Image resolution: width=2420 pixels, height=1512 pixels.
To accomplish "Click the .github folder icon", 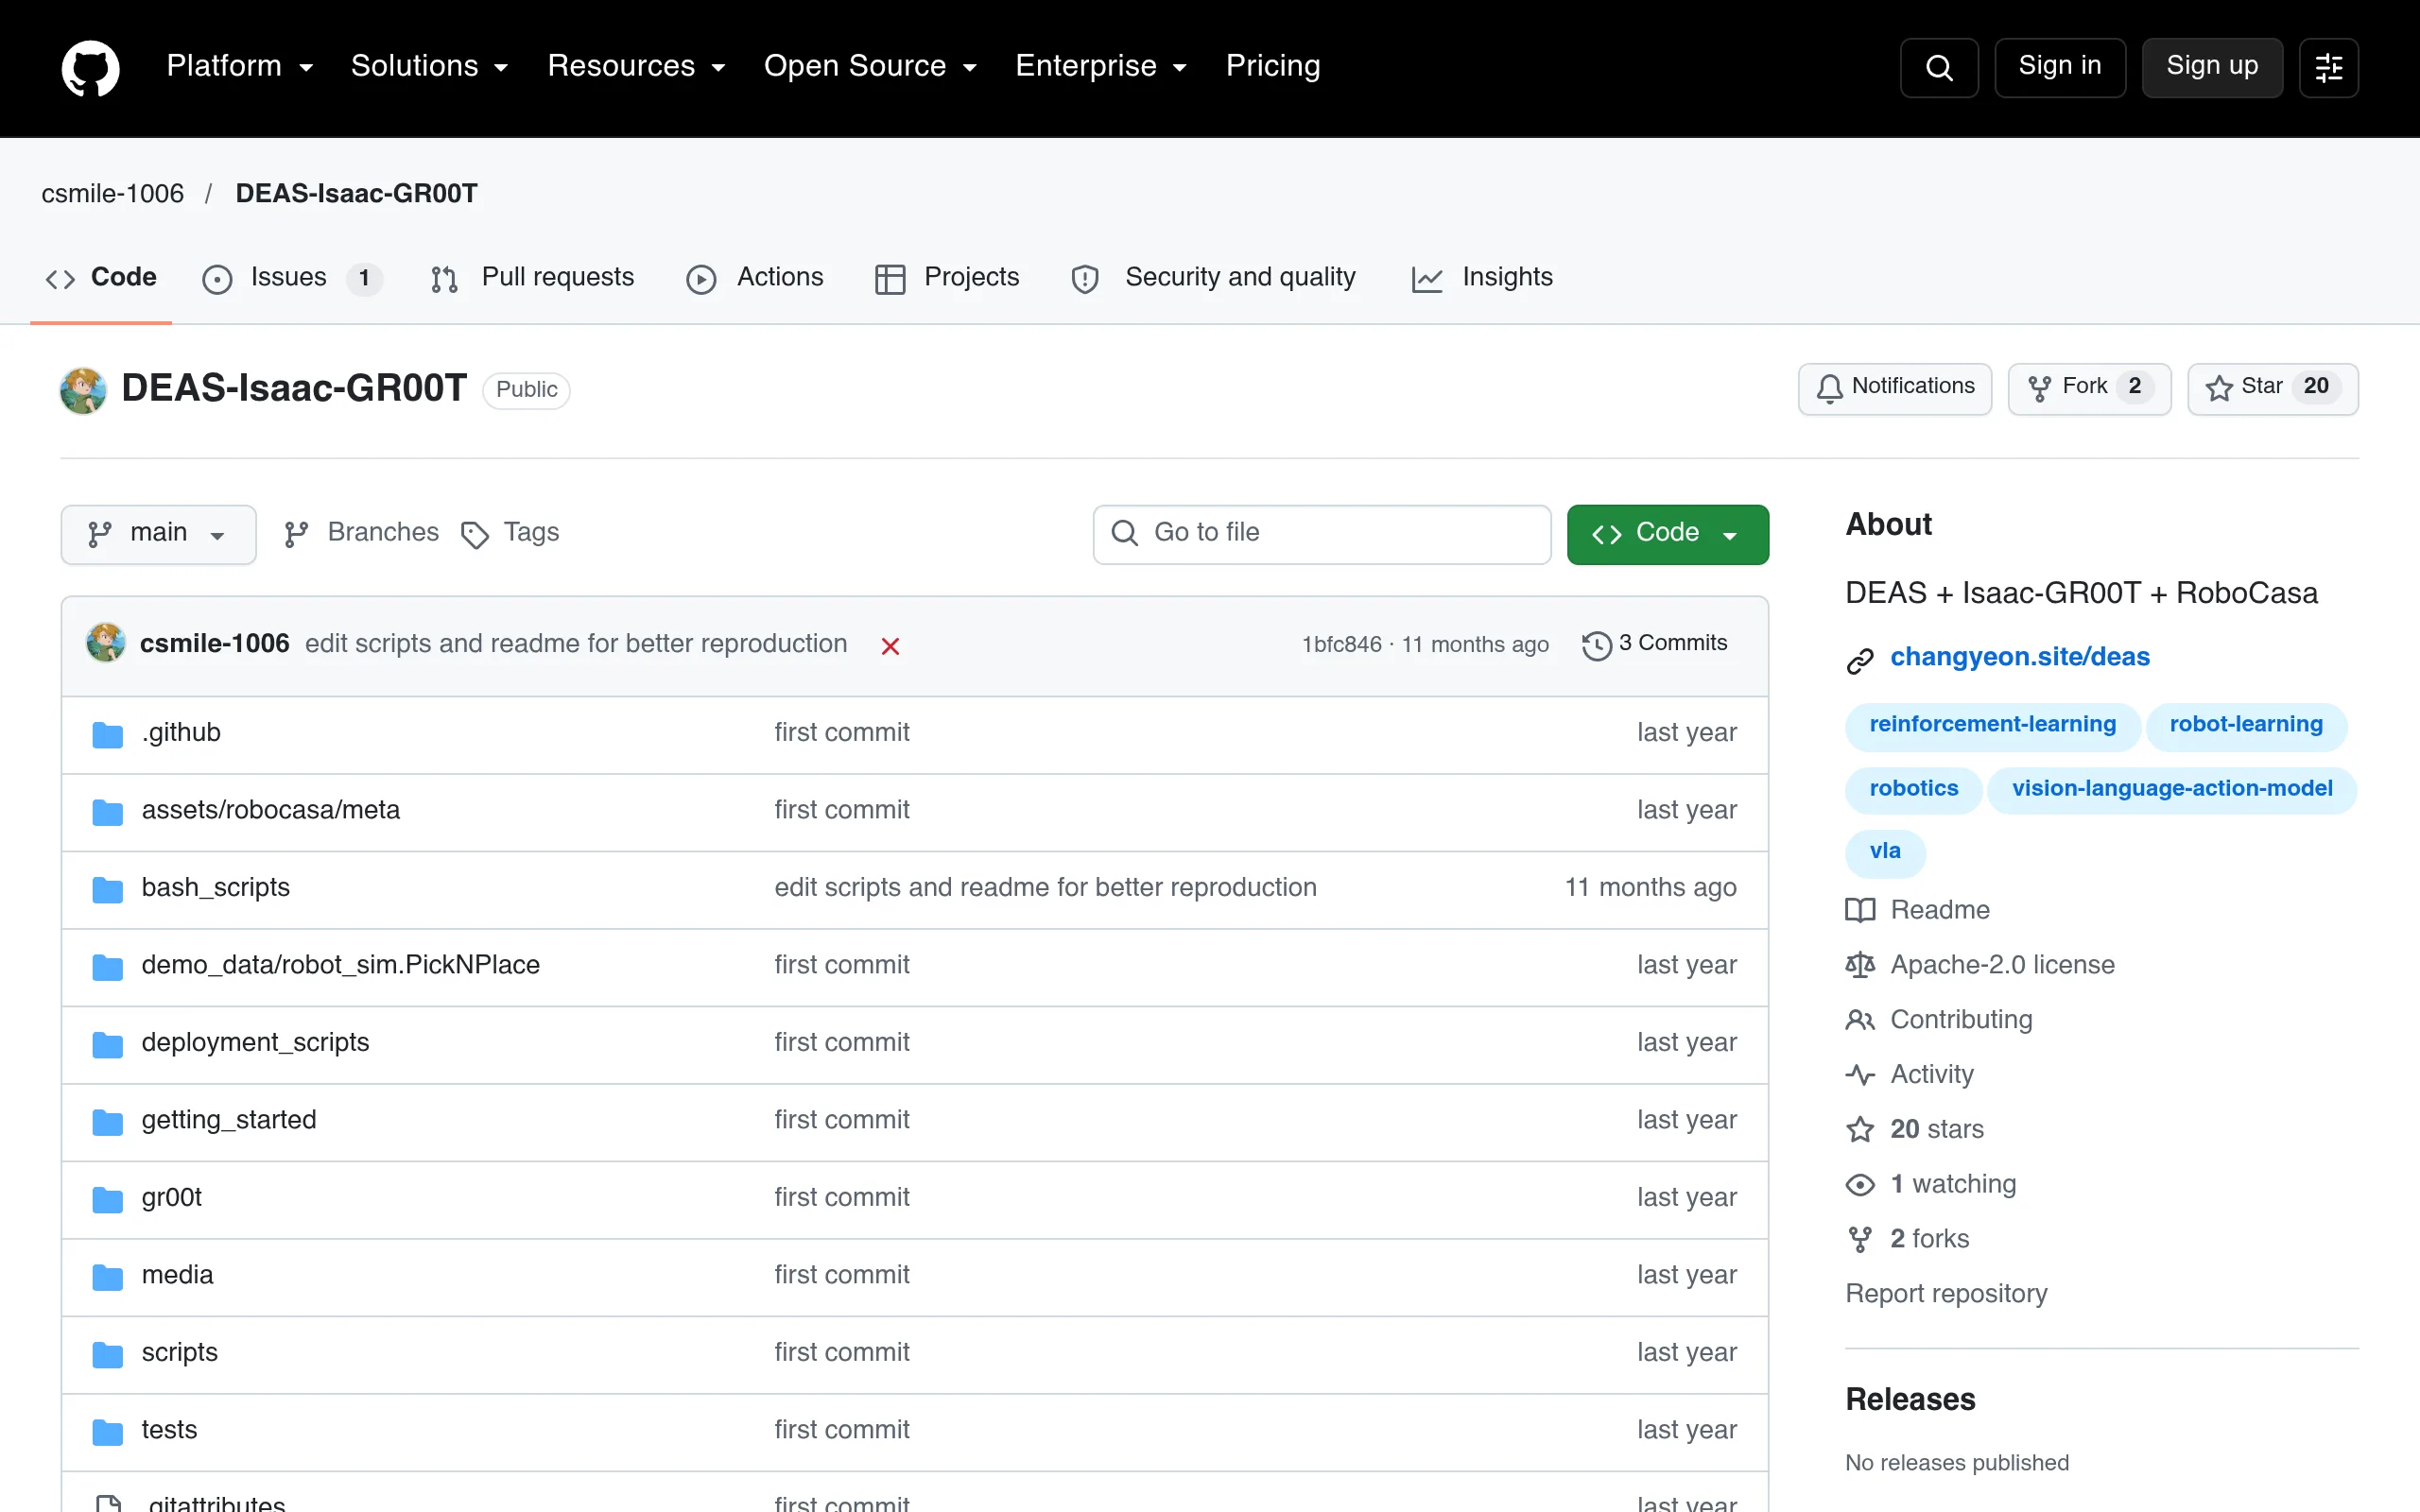I will click(x=107, y=734).
